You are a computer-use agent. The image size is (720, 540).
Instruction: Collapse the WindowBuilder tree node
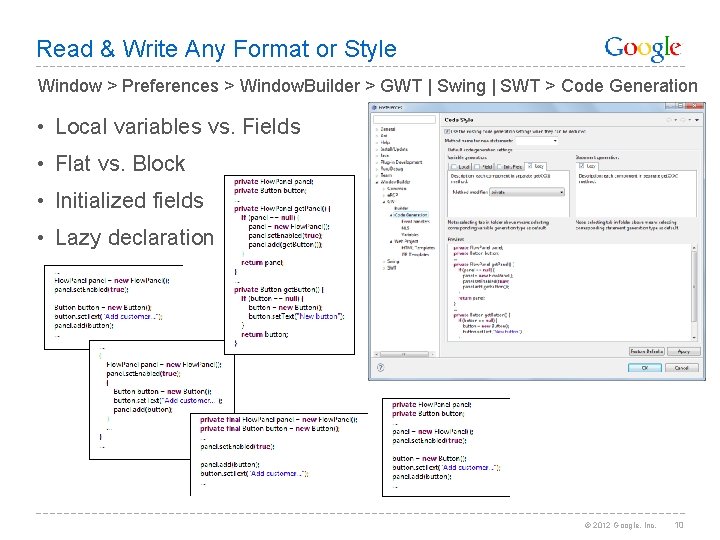[x=377, y=182]
